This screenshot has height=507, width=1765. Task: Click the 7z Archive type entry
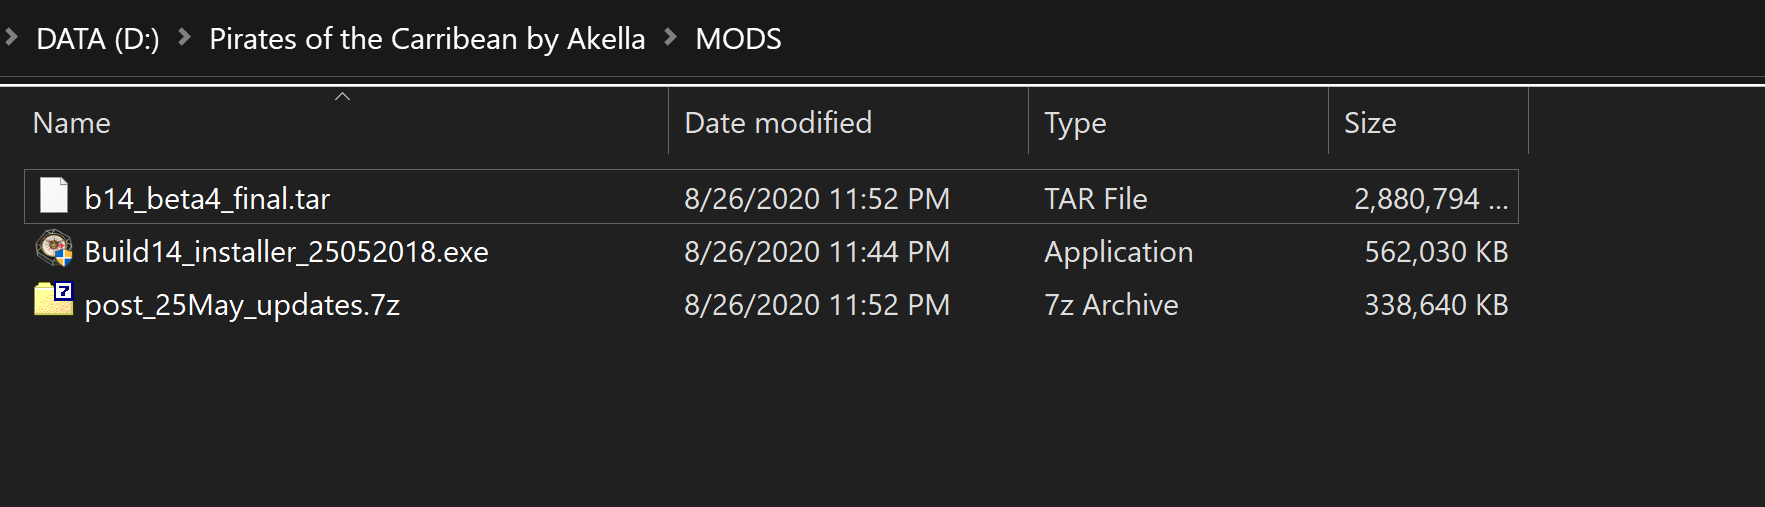1111,305
